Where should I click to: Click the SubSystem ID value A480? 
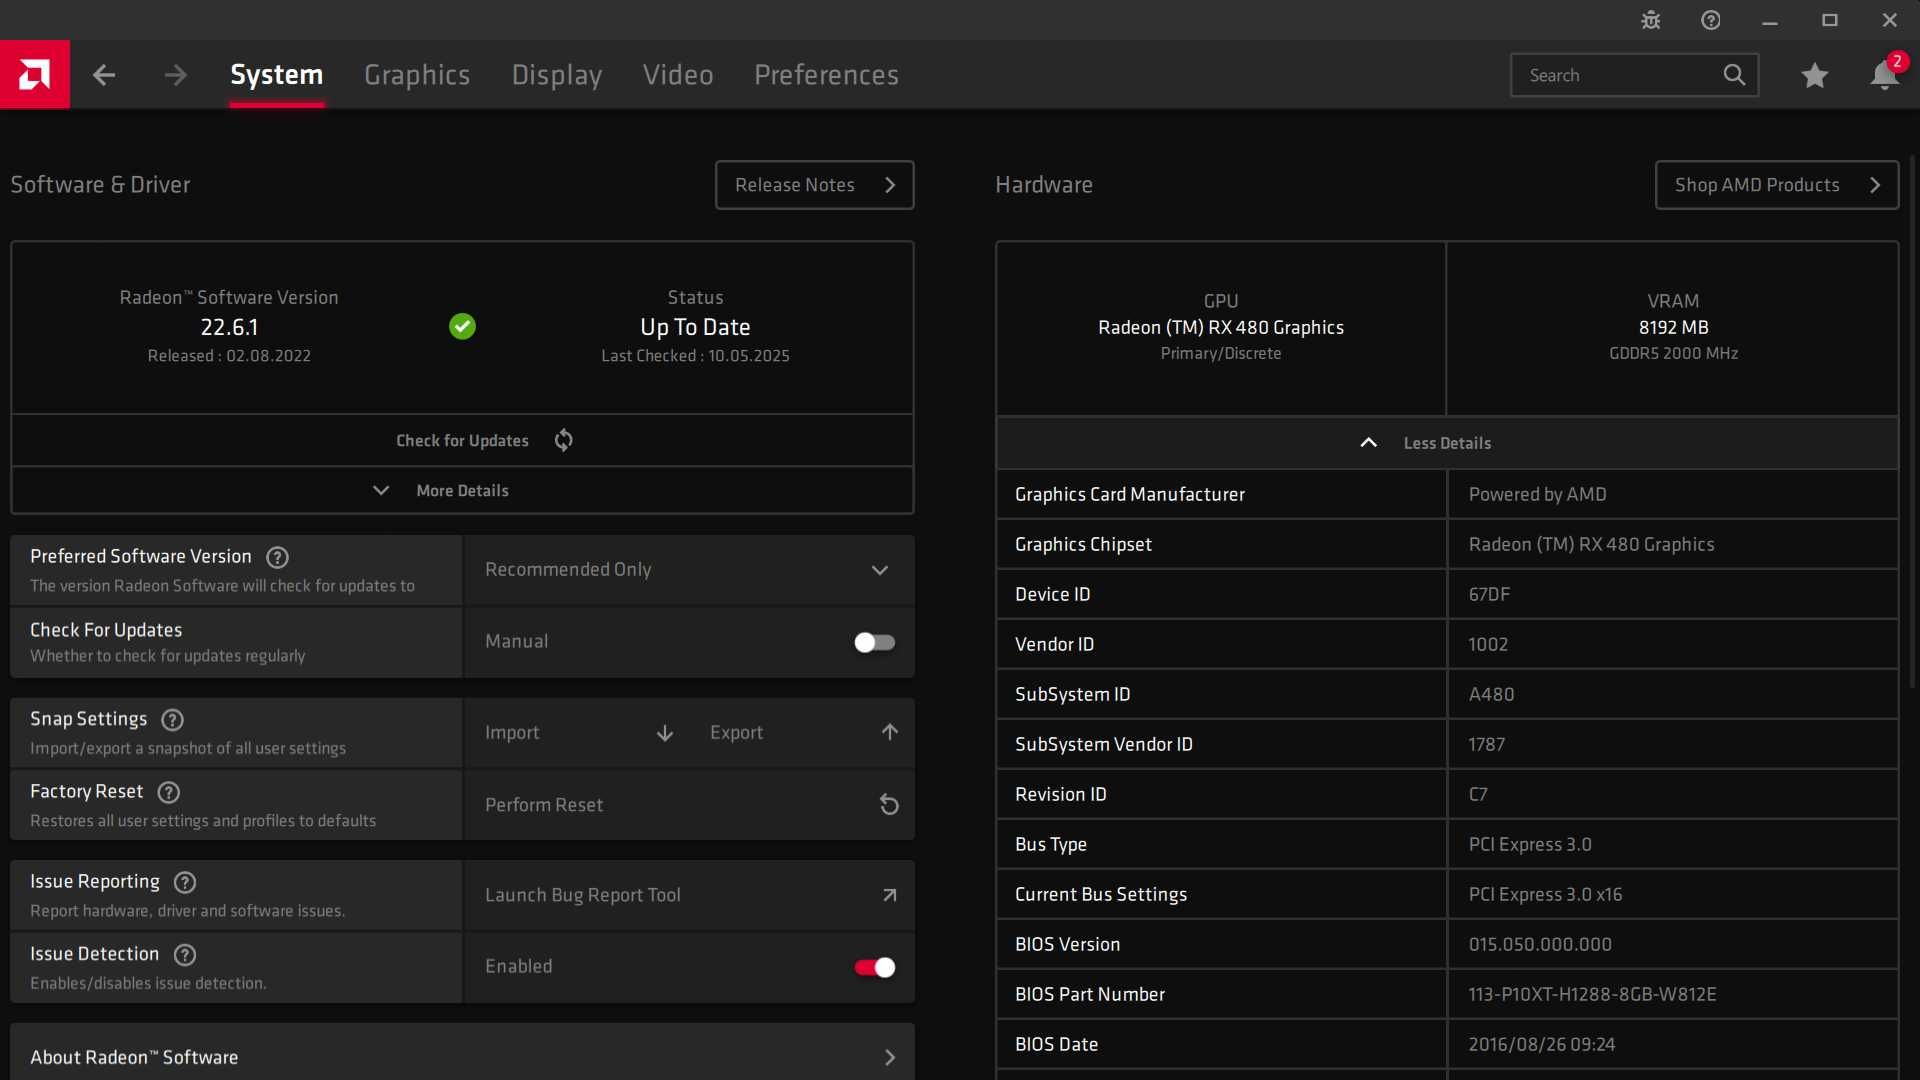[x=1491, y=695]
